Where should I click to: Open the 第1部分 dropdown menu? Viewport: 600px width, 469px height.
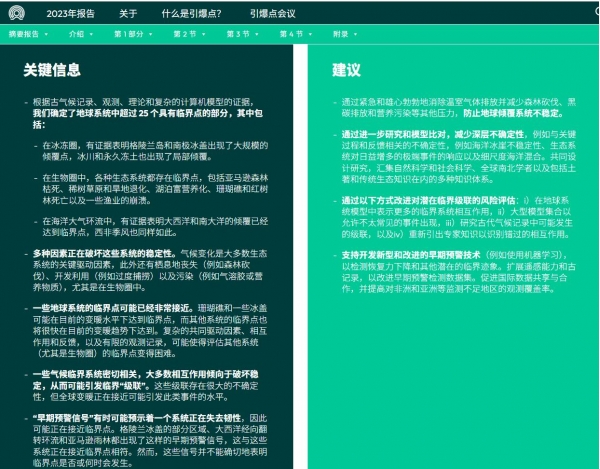[x=134, y=33]
